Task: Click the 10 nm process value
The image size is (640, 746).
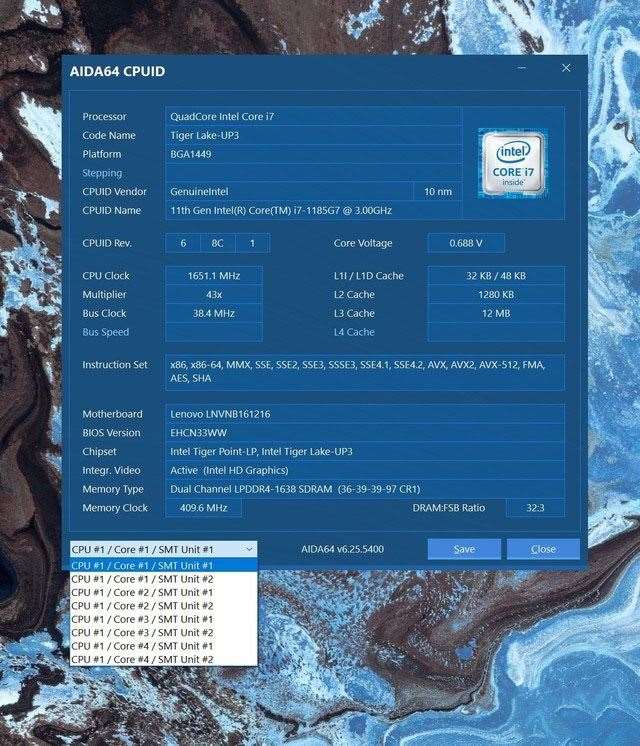Action: click(438, 191)
